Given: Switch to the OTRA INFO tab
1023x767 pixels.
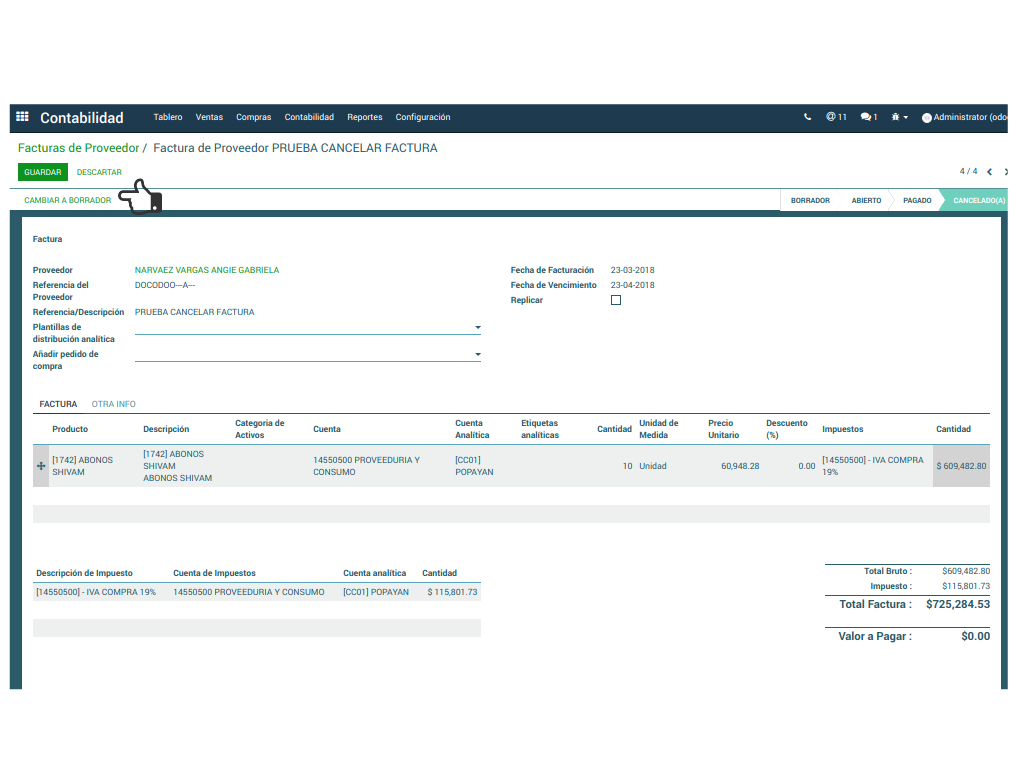Looking at the screenshot, I should click(113, 404).
